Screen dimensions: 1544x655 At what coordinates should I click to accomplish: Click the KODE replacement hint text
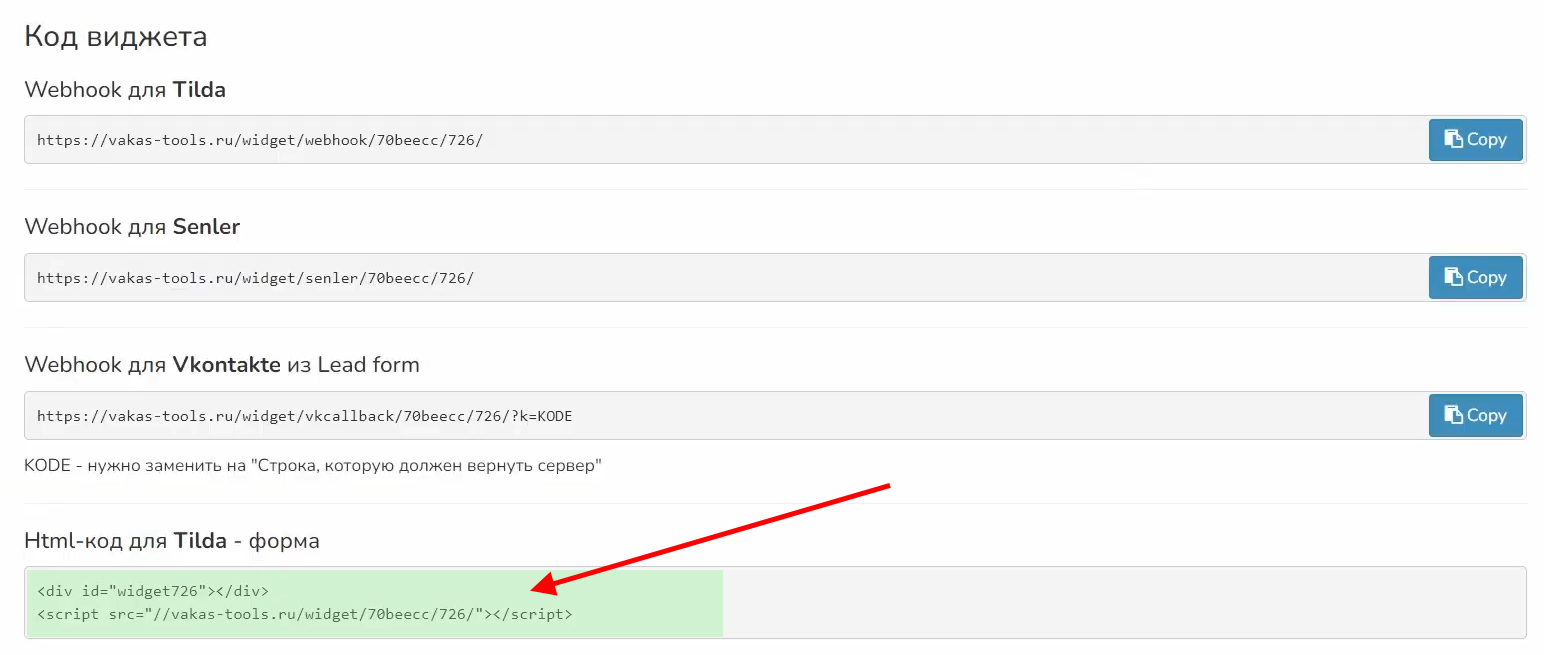coord(312,466)
